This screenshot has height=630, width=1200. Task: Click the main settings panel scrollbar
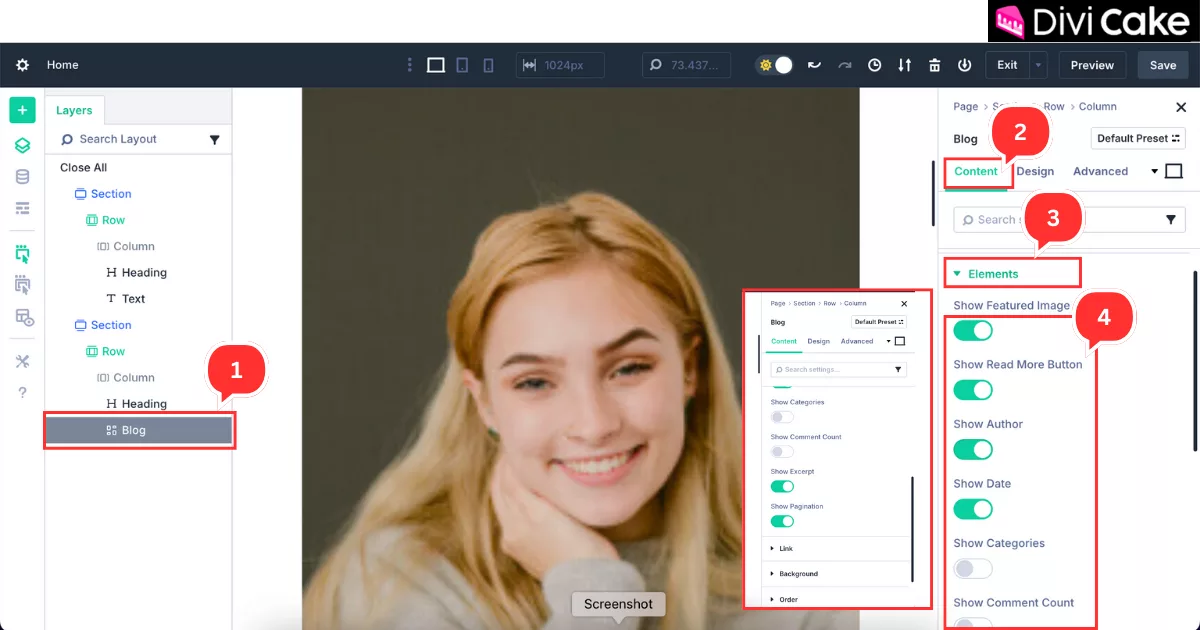click(x=1194, y=360)
